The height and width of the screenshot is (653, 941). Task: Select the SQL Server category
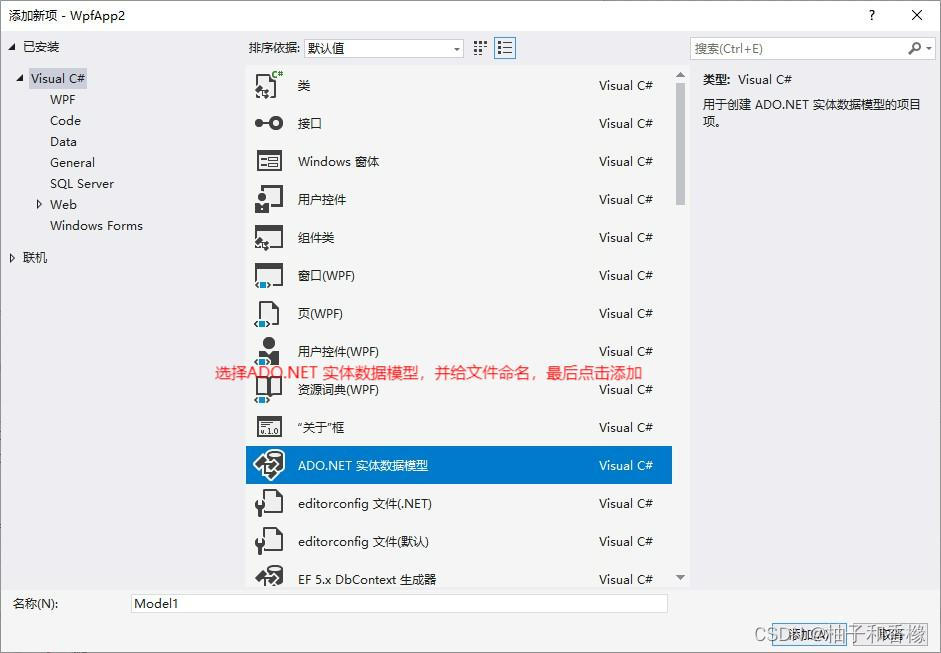pyautogui.click(x=82, y=184)
